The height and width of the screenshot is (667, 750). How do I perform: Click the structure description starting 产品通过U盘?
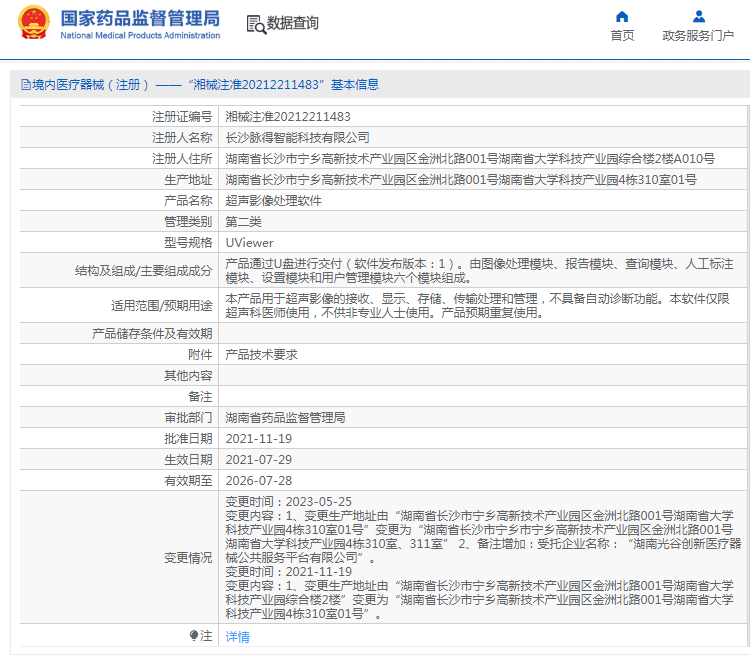tap(479, 271)
